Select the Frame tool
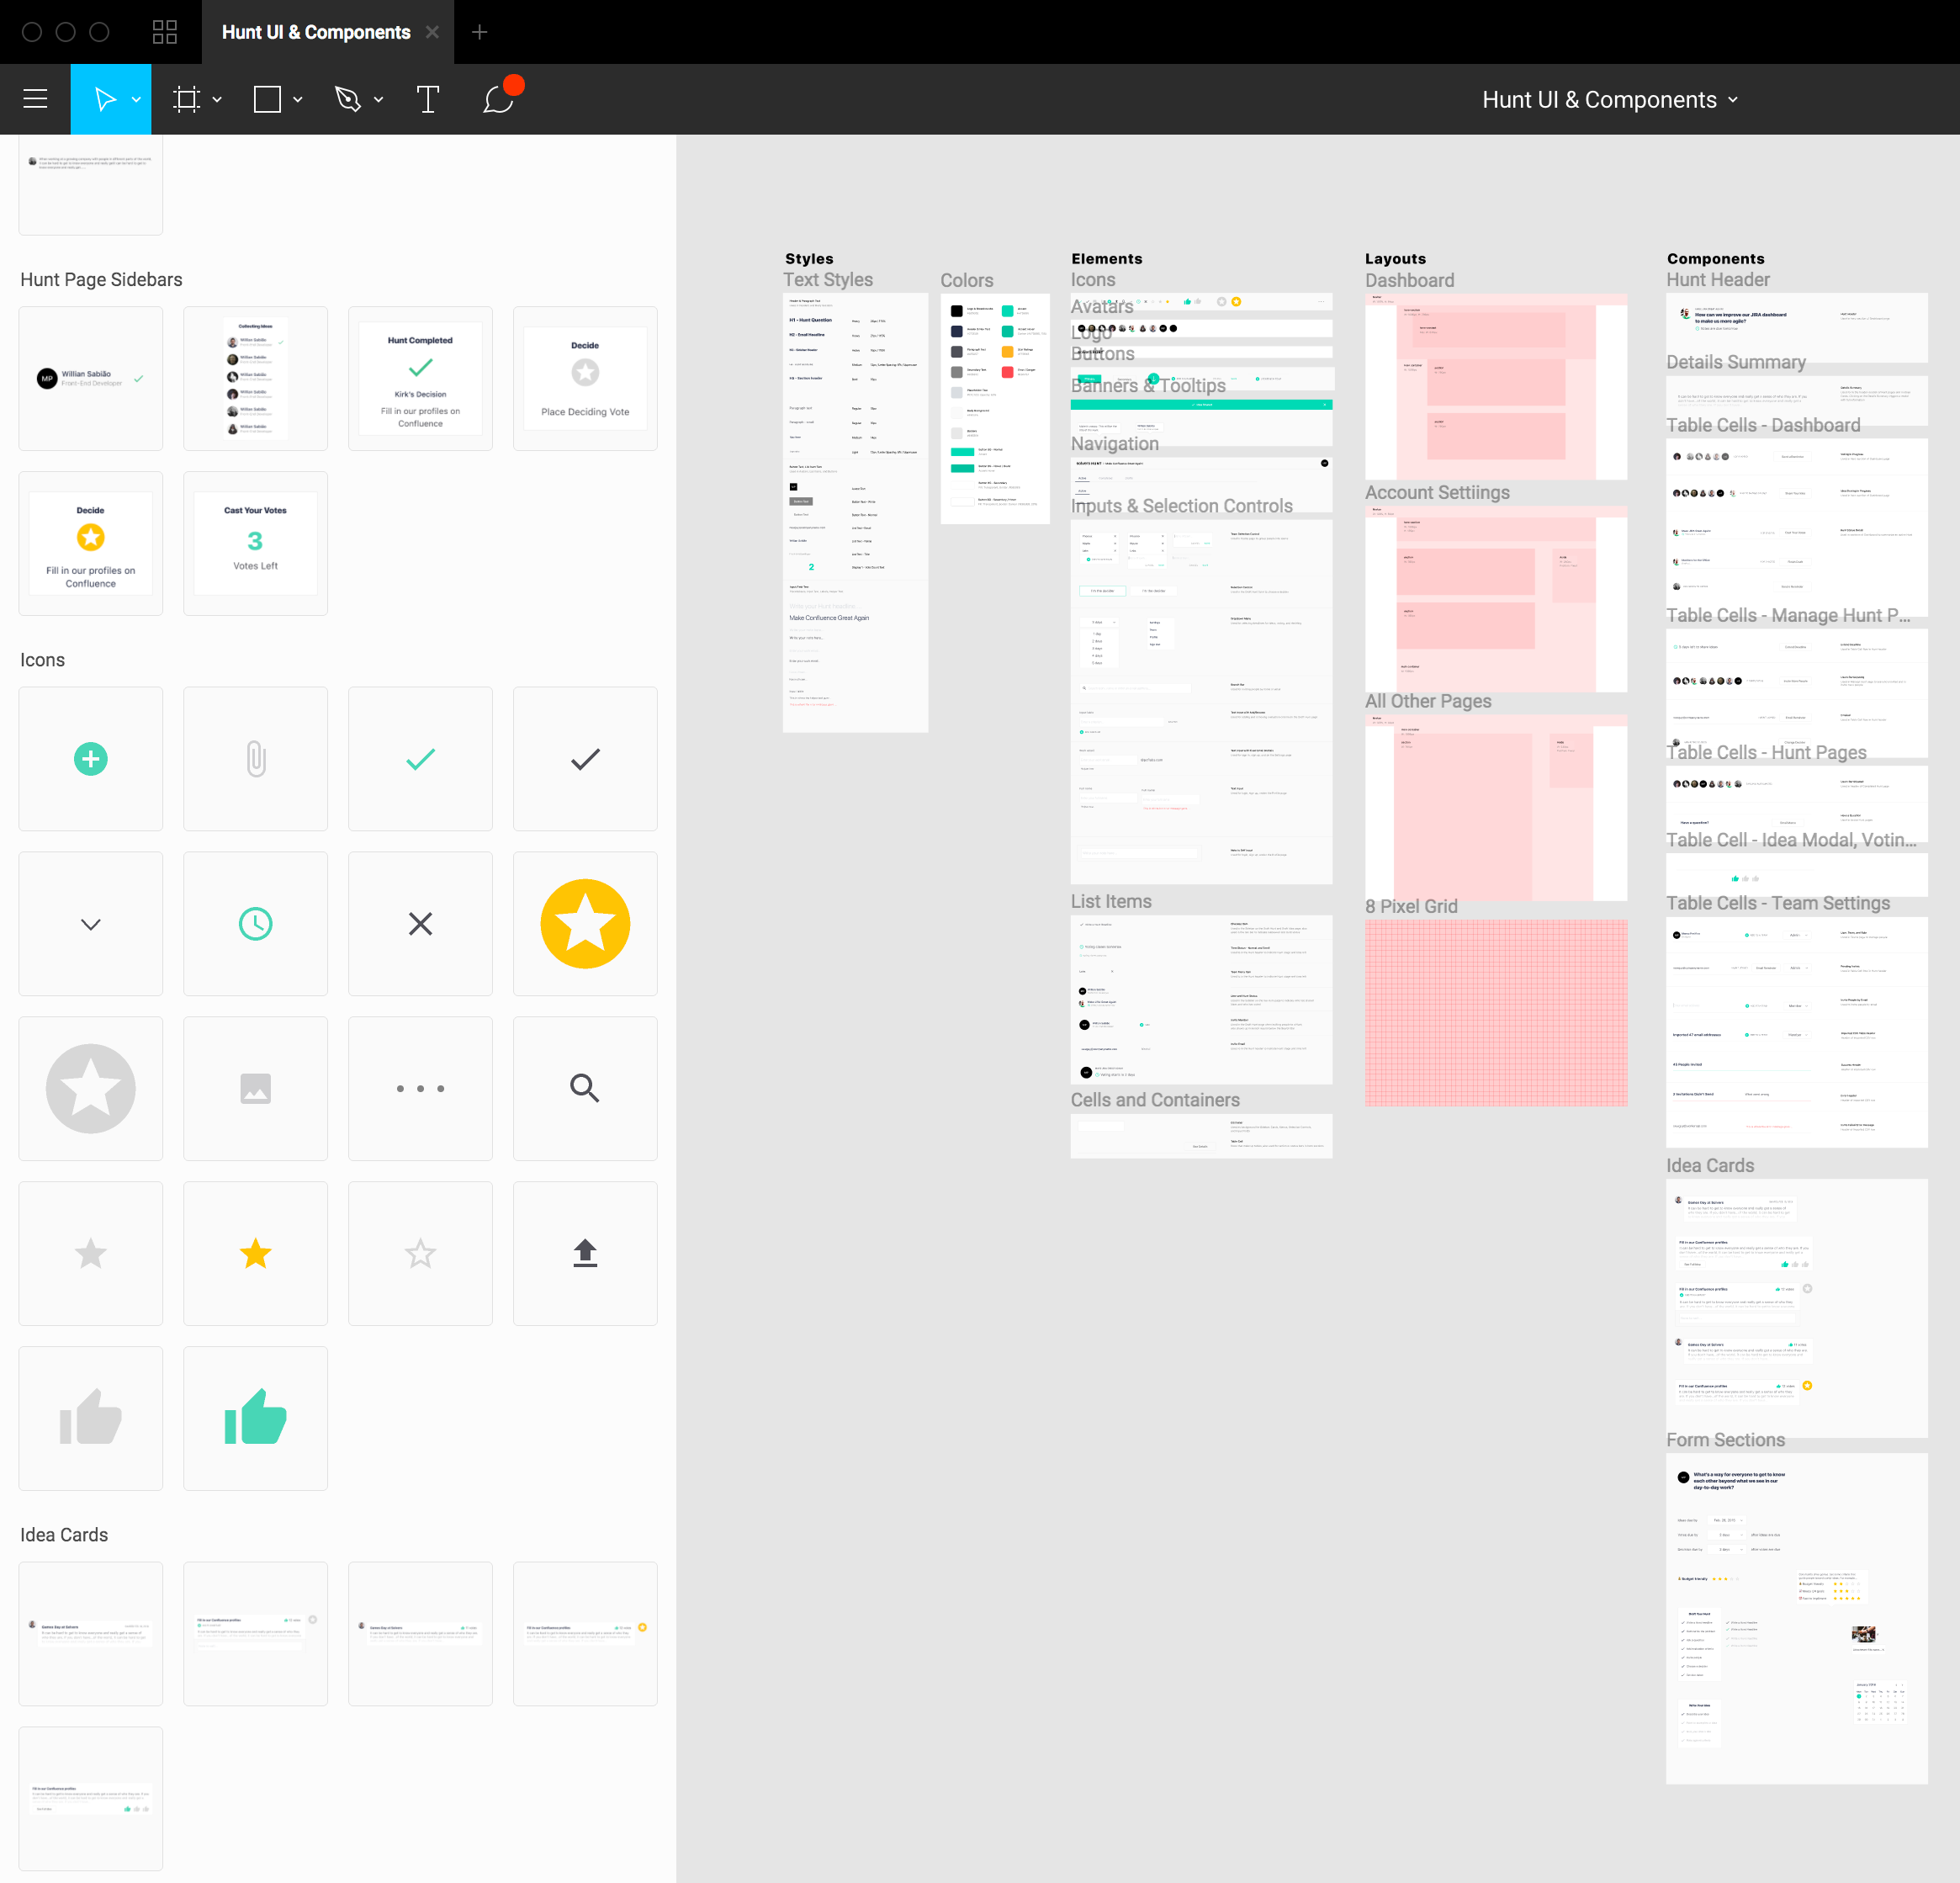The width and height of the screenshot is (1960, 1883). pyautogui.click(x=187, y=99)
